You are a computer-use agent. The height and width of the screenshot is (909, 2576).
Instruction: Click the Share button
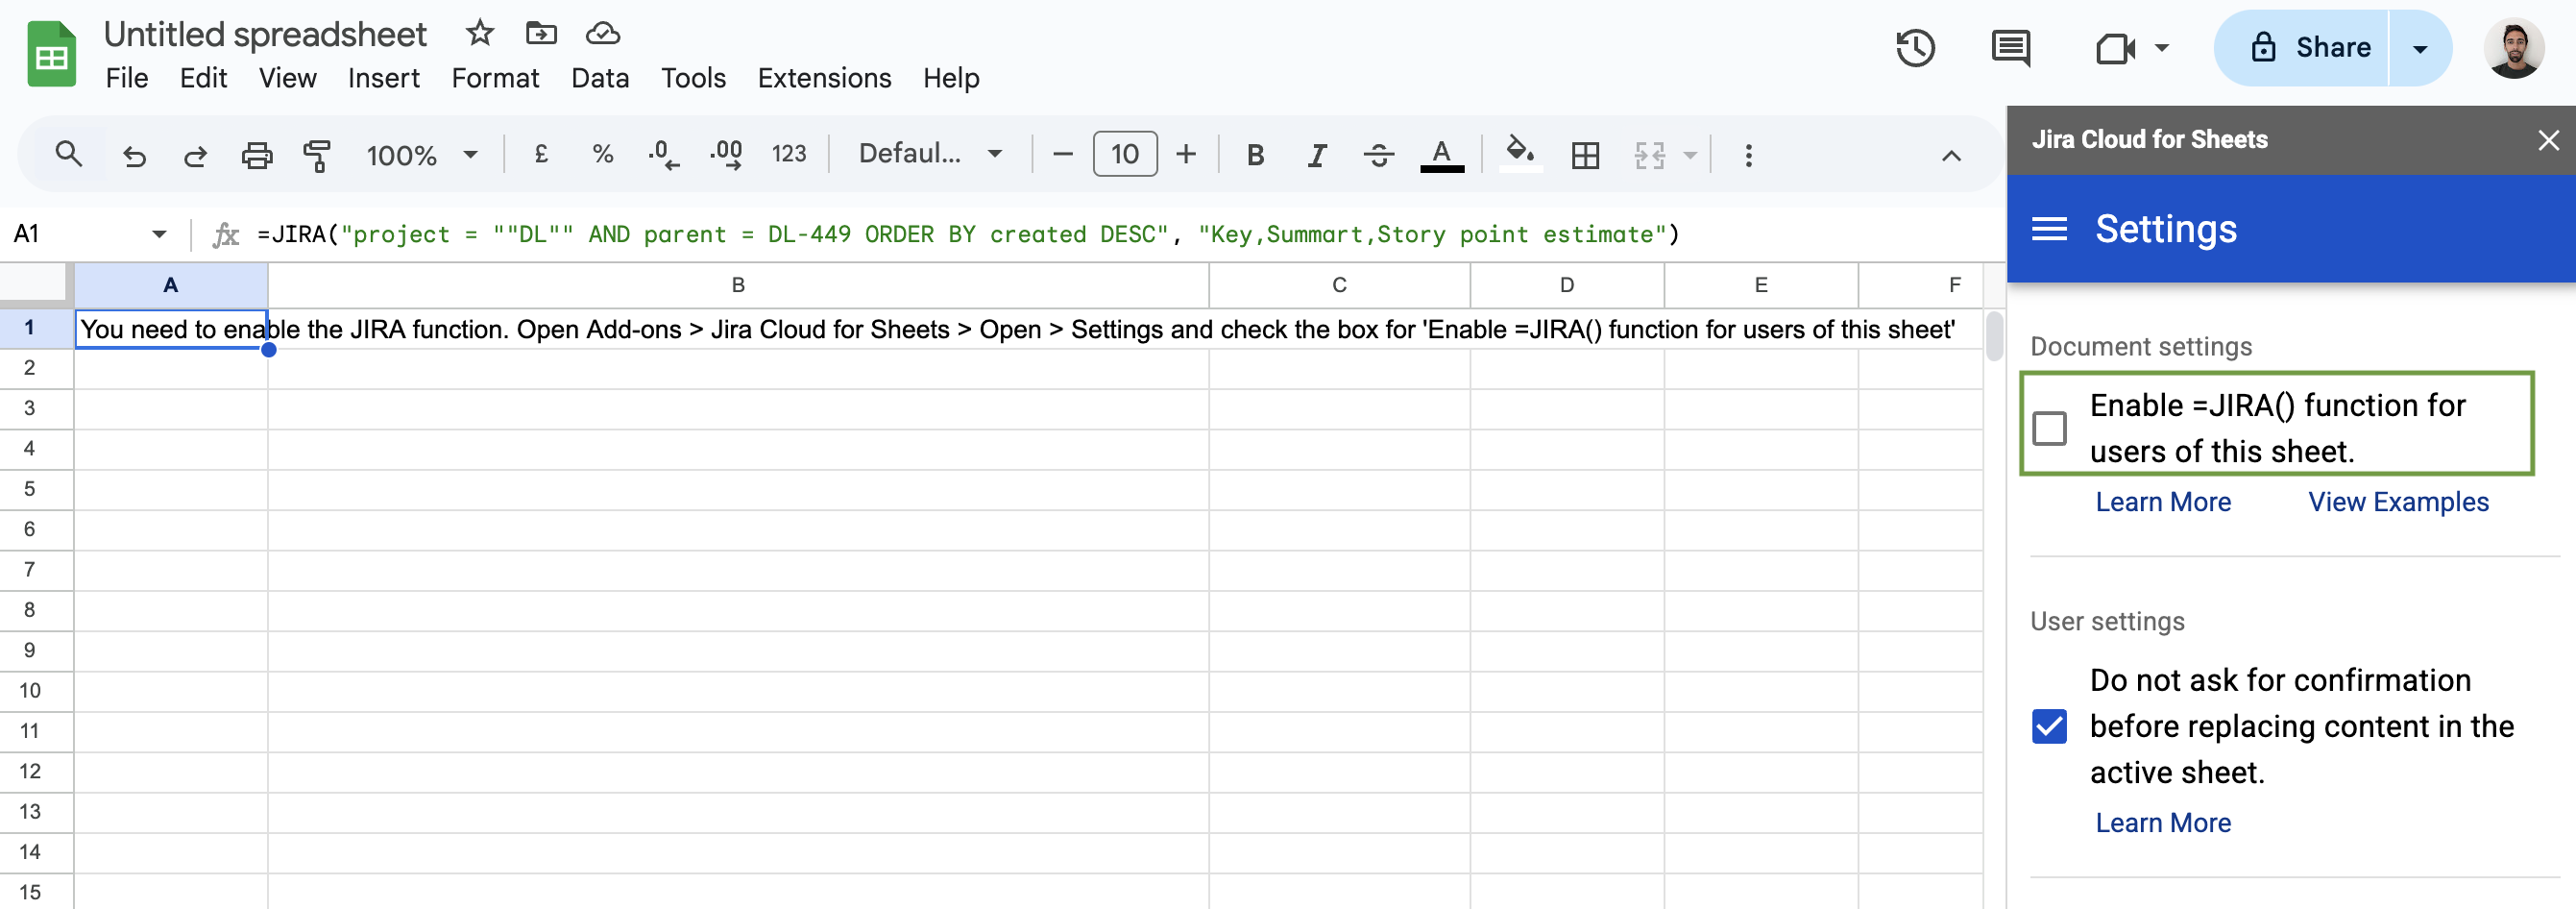[2302, 48]
